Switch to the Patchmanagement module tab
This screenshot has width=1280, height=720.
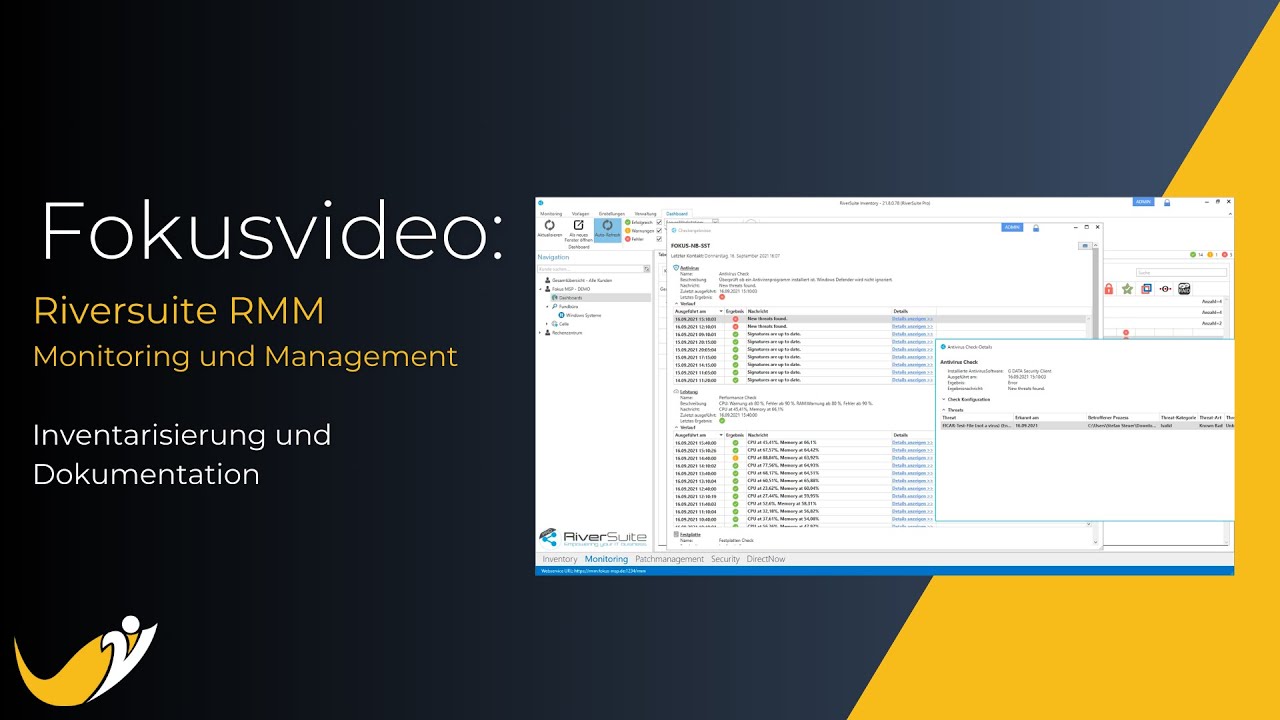click(669, 559)
